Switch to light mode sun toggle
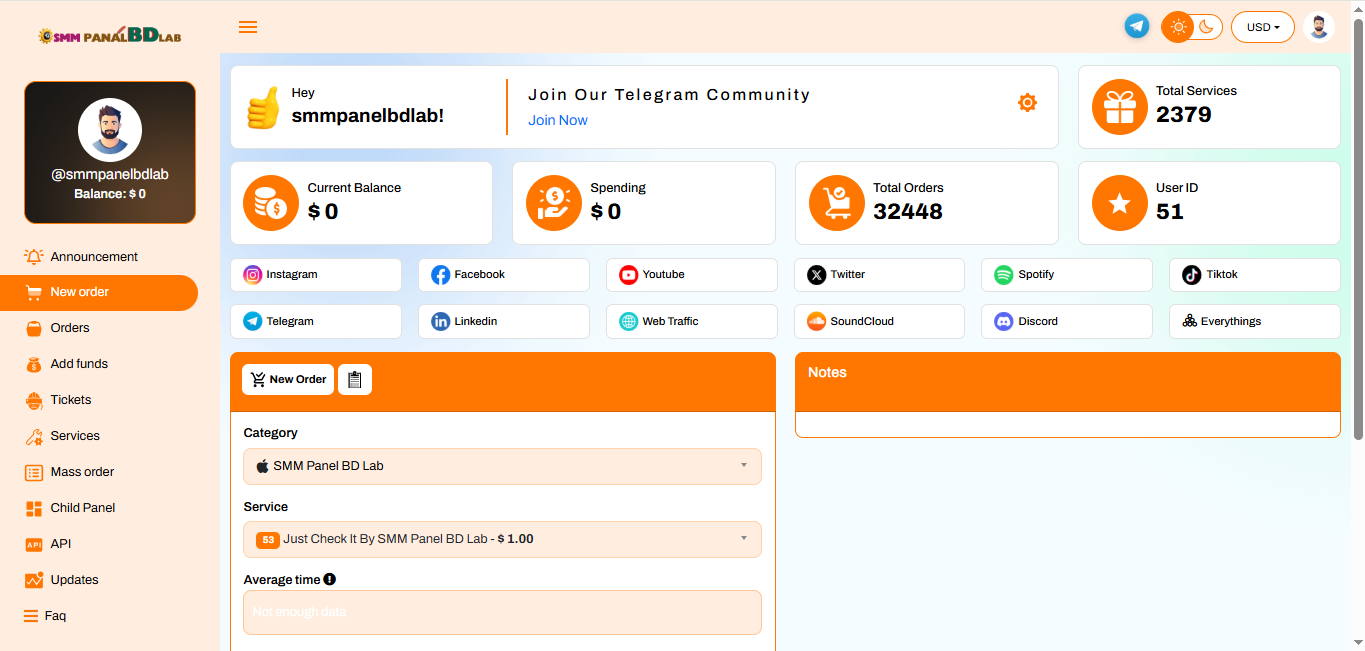Screen dimensions: 1365x651 [x=1178, y=27]
